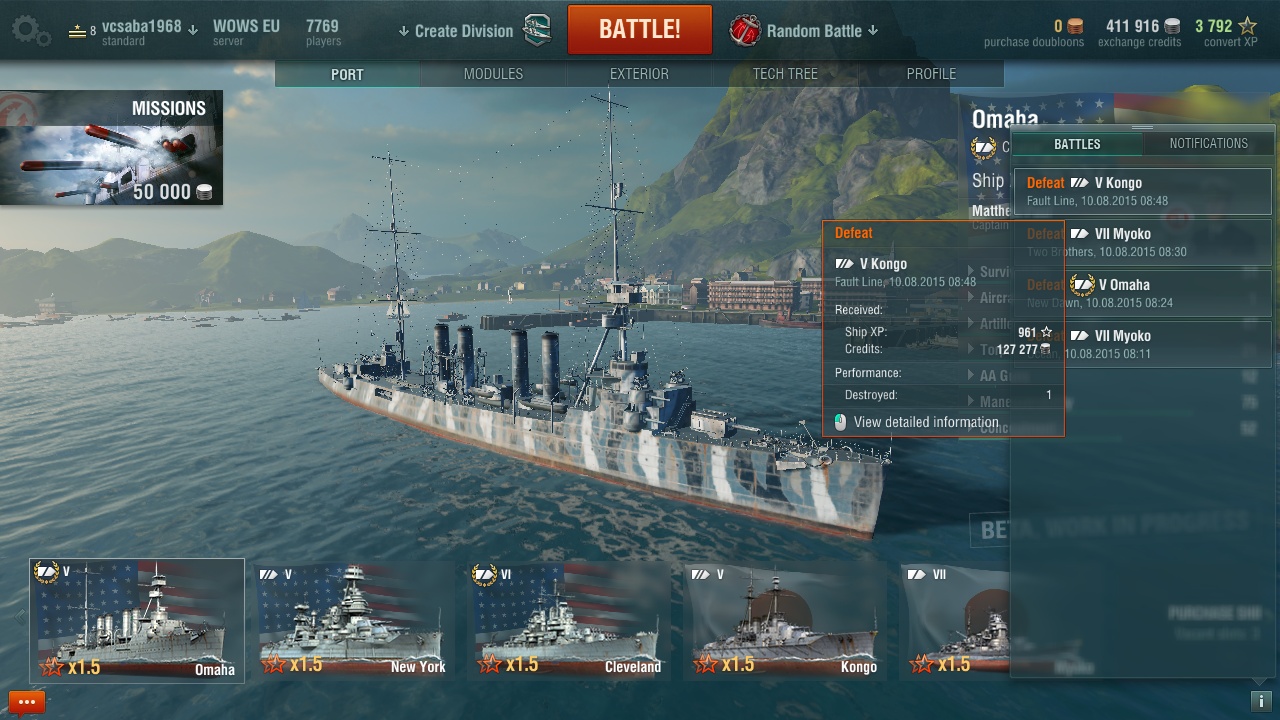
Task: Click the convert XP star icon
Action: (x=1247, y=26)
